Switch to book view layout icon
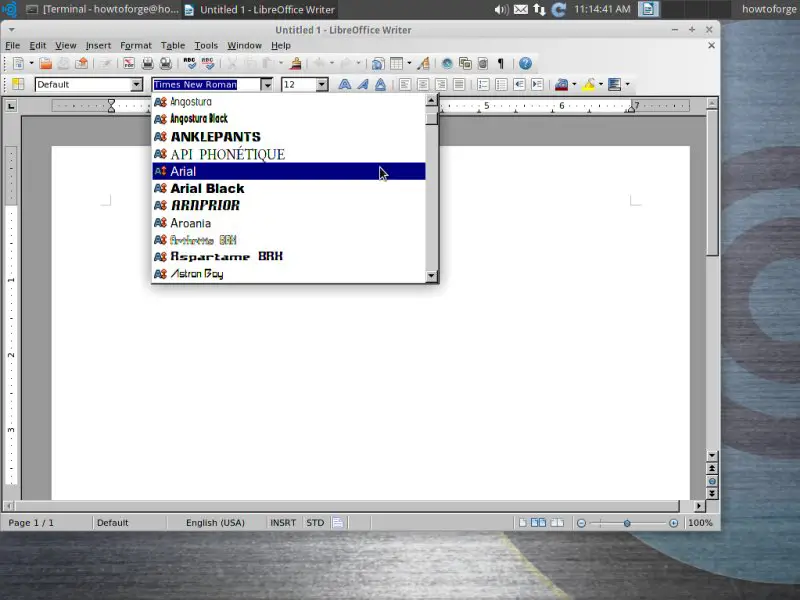 pos(557,522)
